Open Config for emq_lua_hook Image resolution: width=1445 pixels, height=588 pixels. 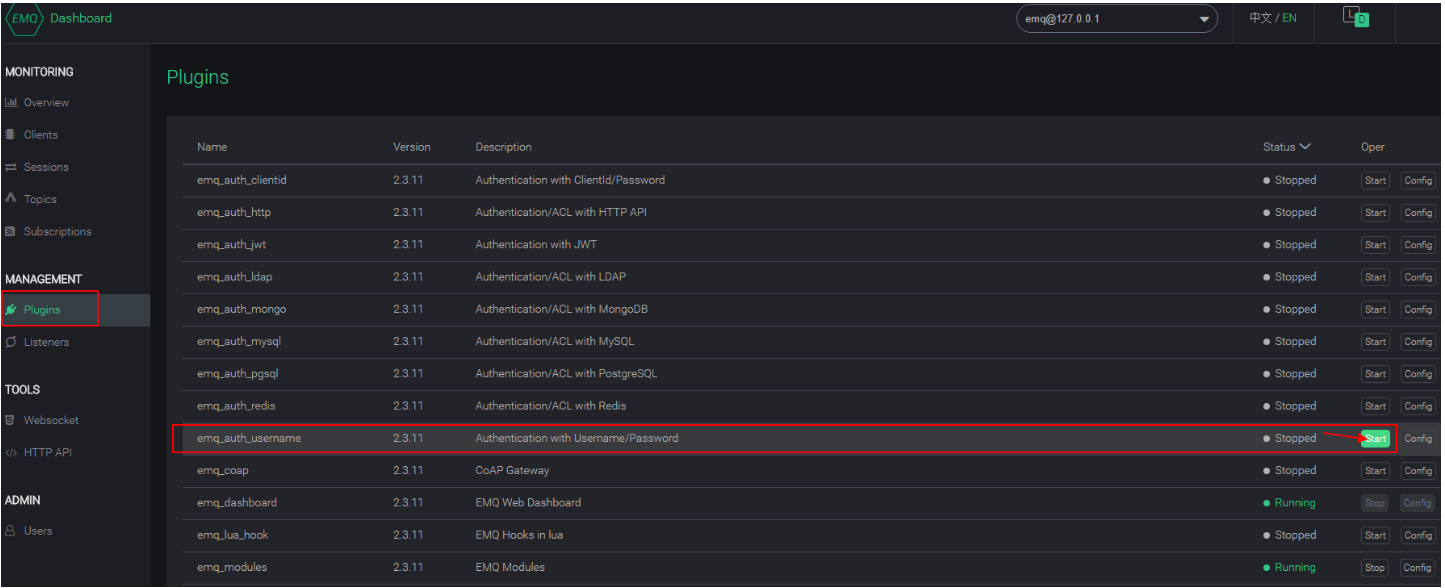tap(1418, 535)
